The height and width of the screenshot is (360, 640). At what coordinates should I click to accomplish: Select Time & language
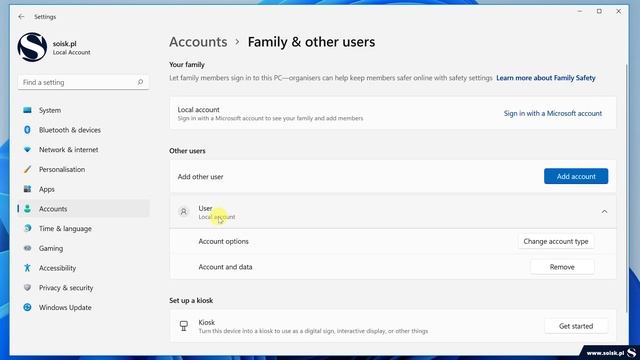coord(83,228)
